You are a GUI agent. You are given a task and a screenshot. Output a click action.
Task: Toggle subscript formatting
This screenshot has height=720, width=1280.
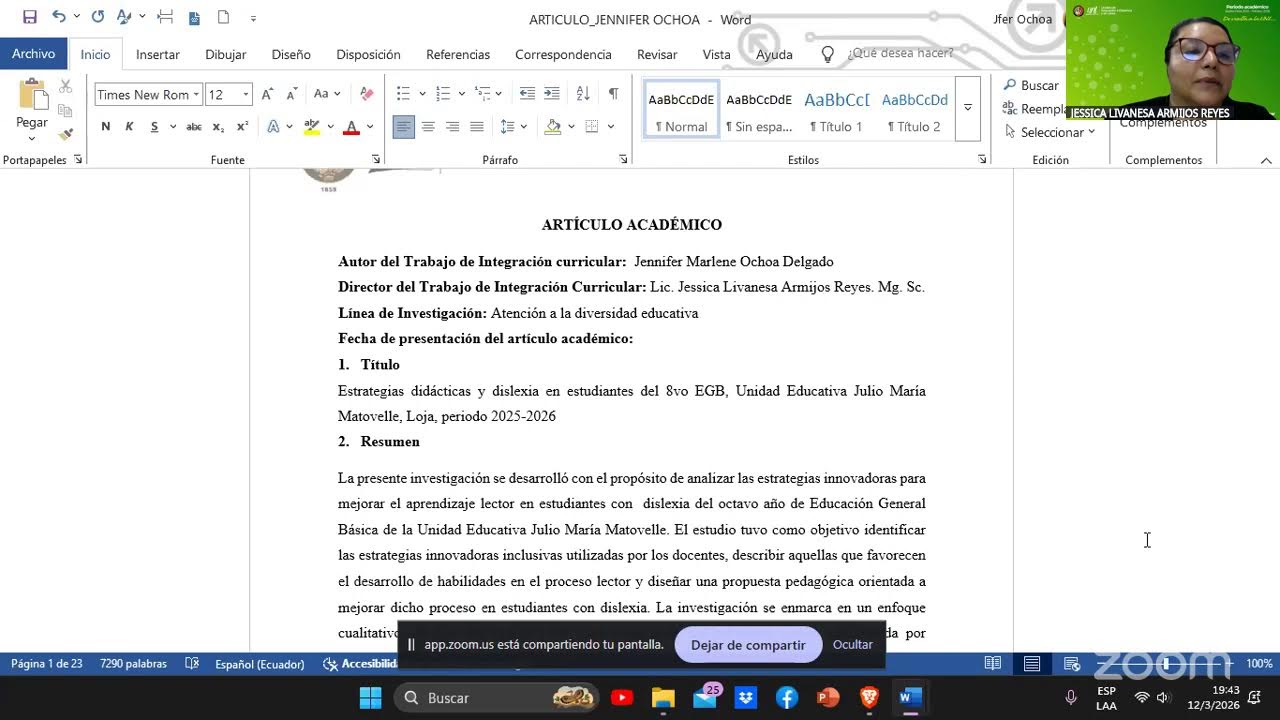(220, 127)
